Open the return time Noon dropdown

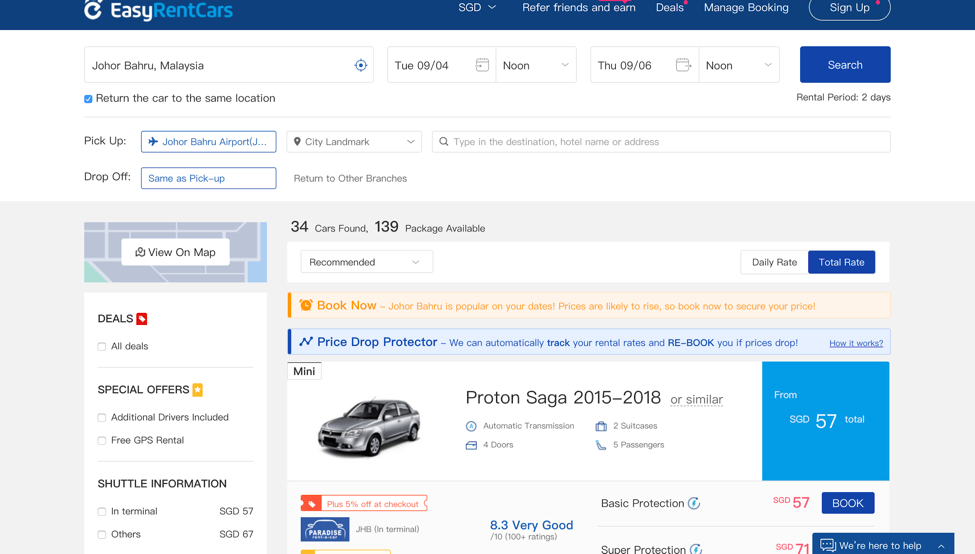pos(739,65)
